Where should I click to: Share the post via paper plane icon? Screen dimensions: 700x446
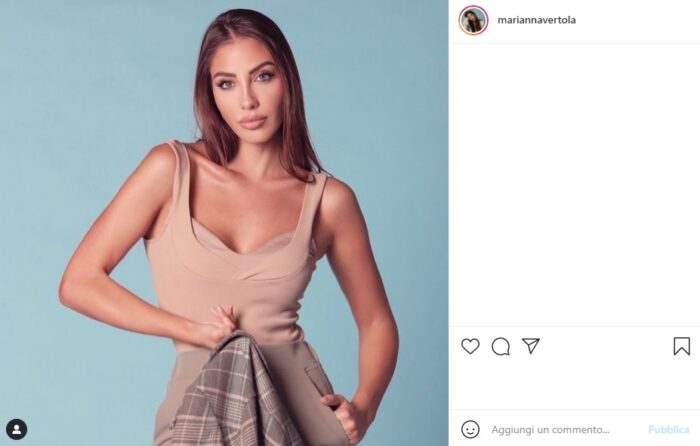[531, 346]
